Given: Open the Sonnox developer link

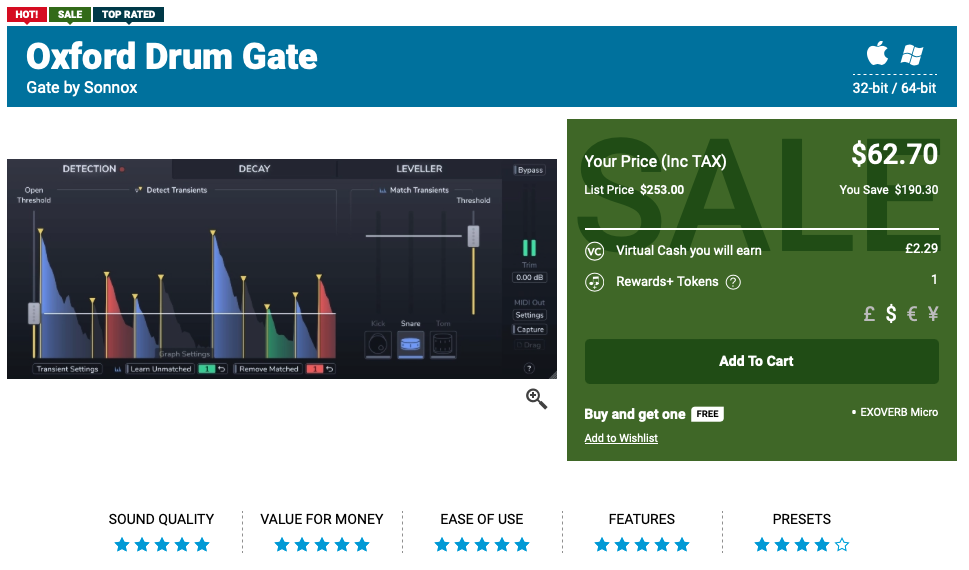Looking at the screenshot, I should 110,87.
